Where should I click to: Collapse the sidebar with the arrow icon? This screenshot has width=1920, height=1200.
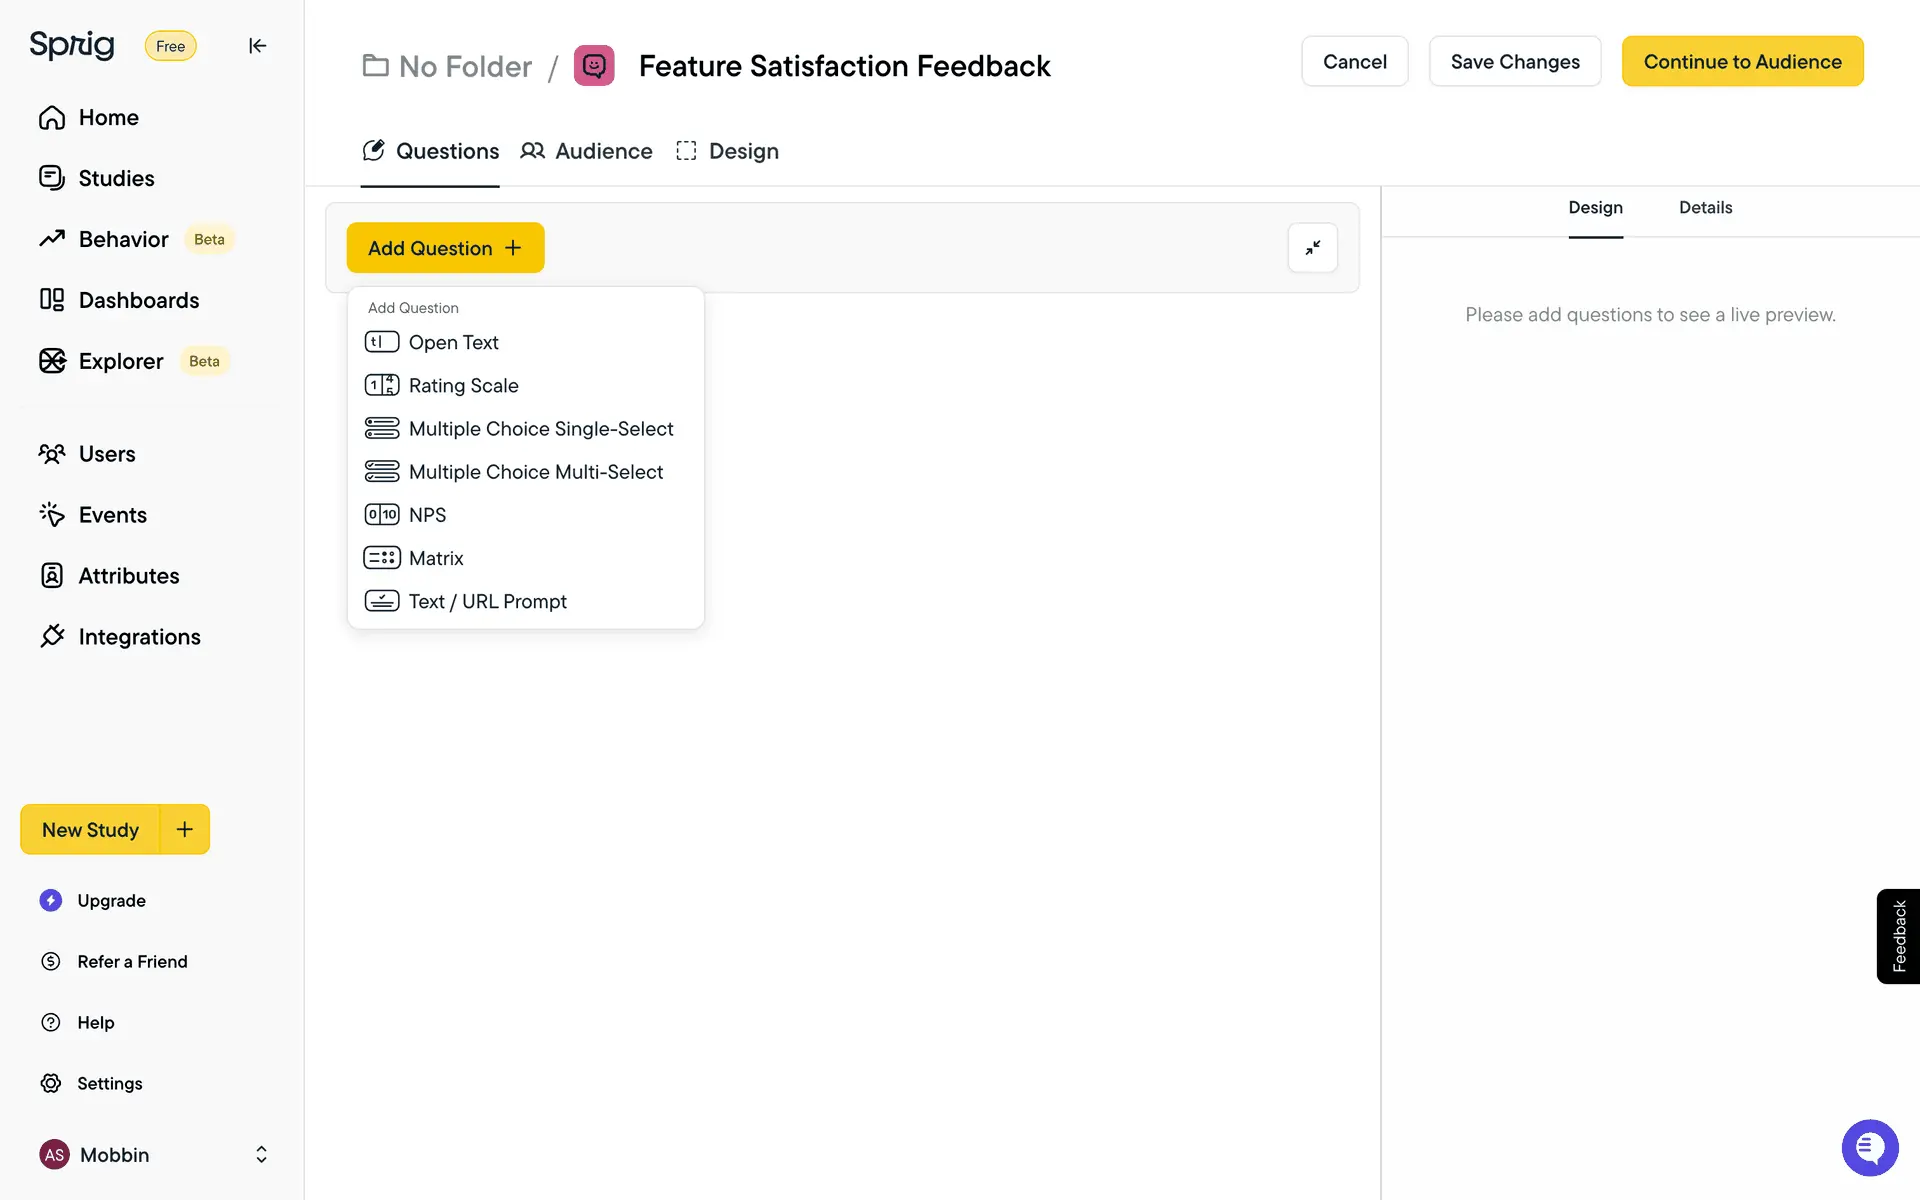click(x=257, y=46)
